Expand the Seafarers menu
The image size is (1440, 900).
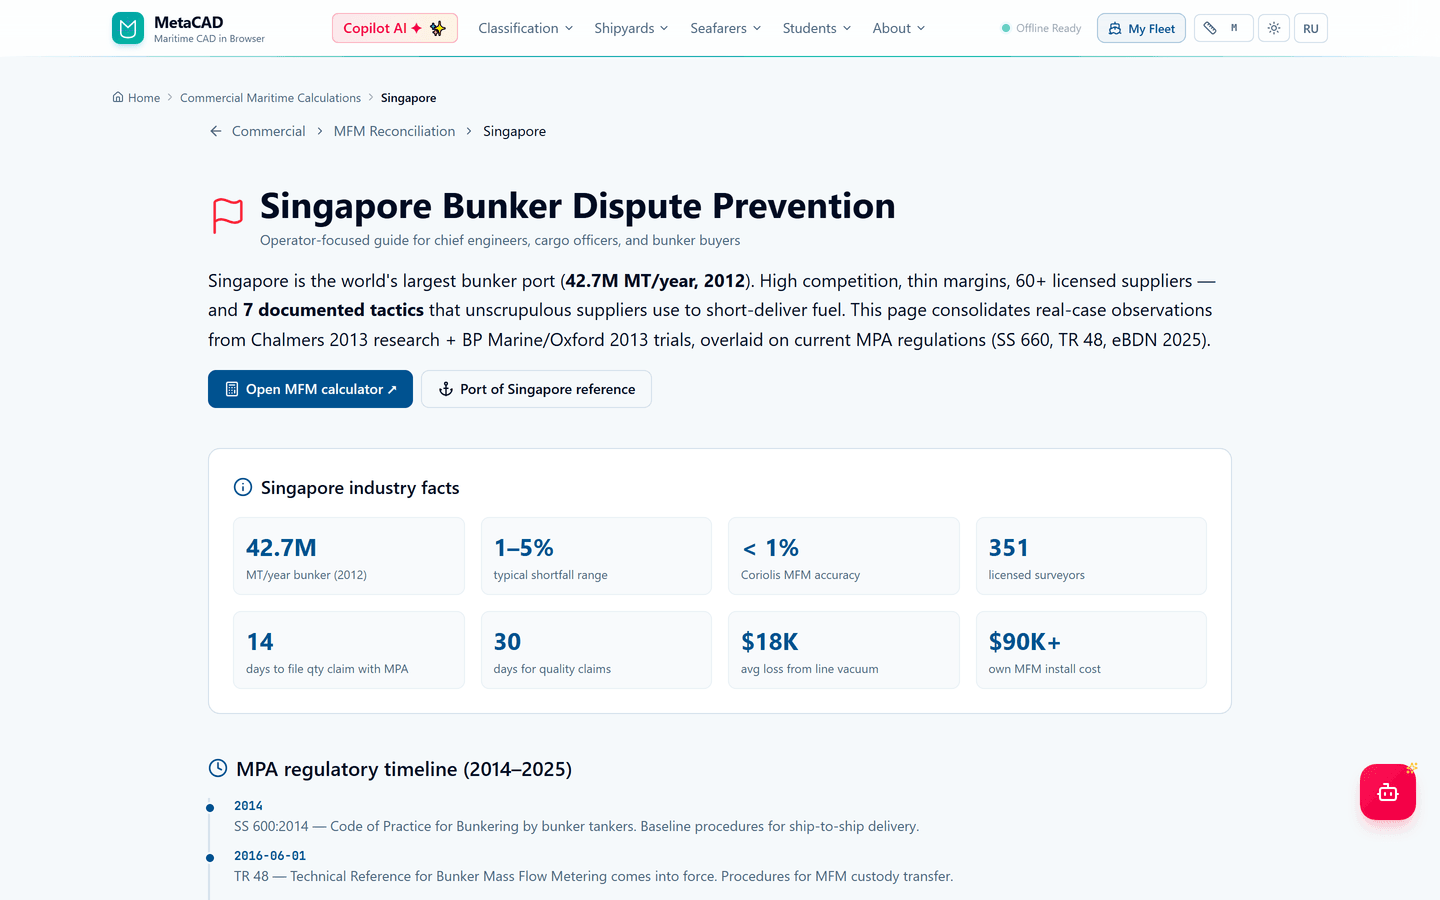(x=726, y=28)
